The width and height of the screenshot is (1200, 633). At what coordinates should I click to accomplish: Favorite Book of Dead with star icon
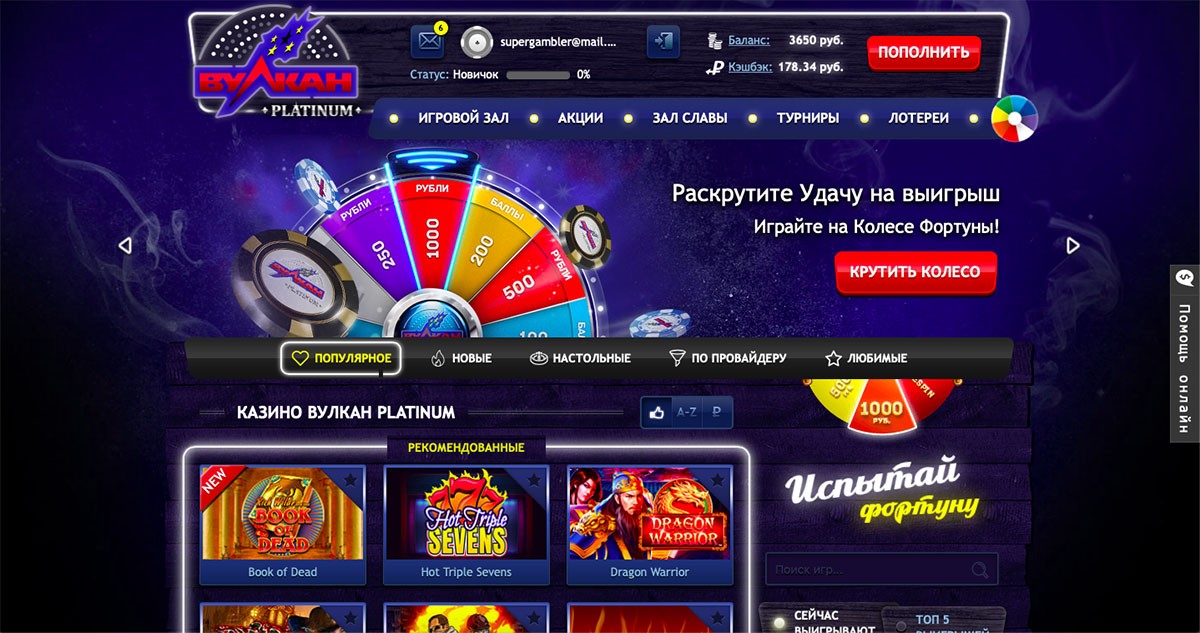point(351,480)
